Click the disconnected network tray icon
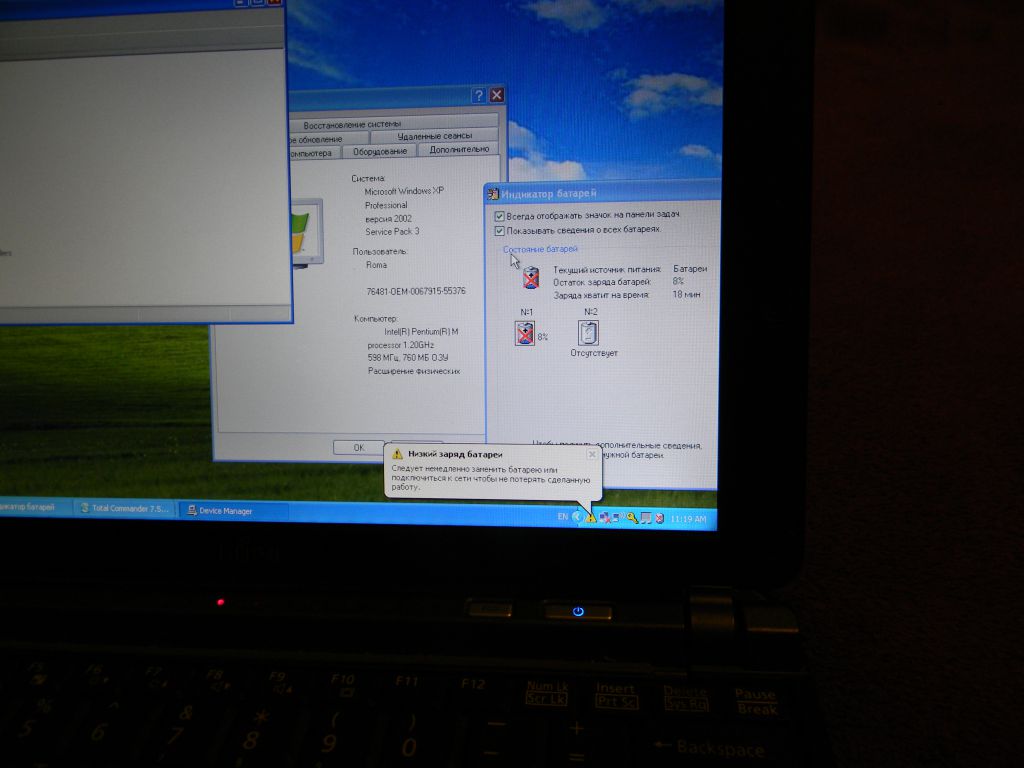Screen dimensions: 1024x768 605,518
